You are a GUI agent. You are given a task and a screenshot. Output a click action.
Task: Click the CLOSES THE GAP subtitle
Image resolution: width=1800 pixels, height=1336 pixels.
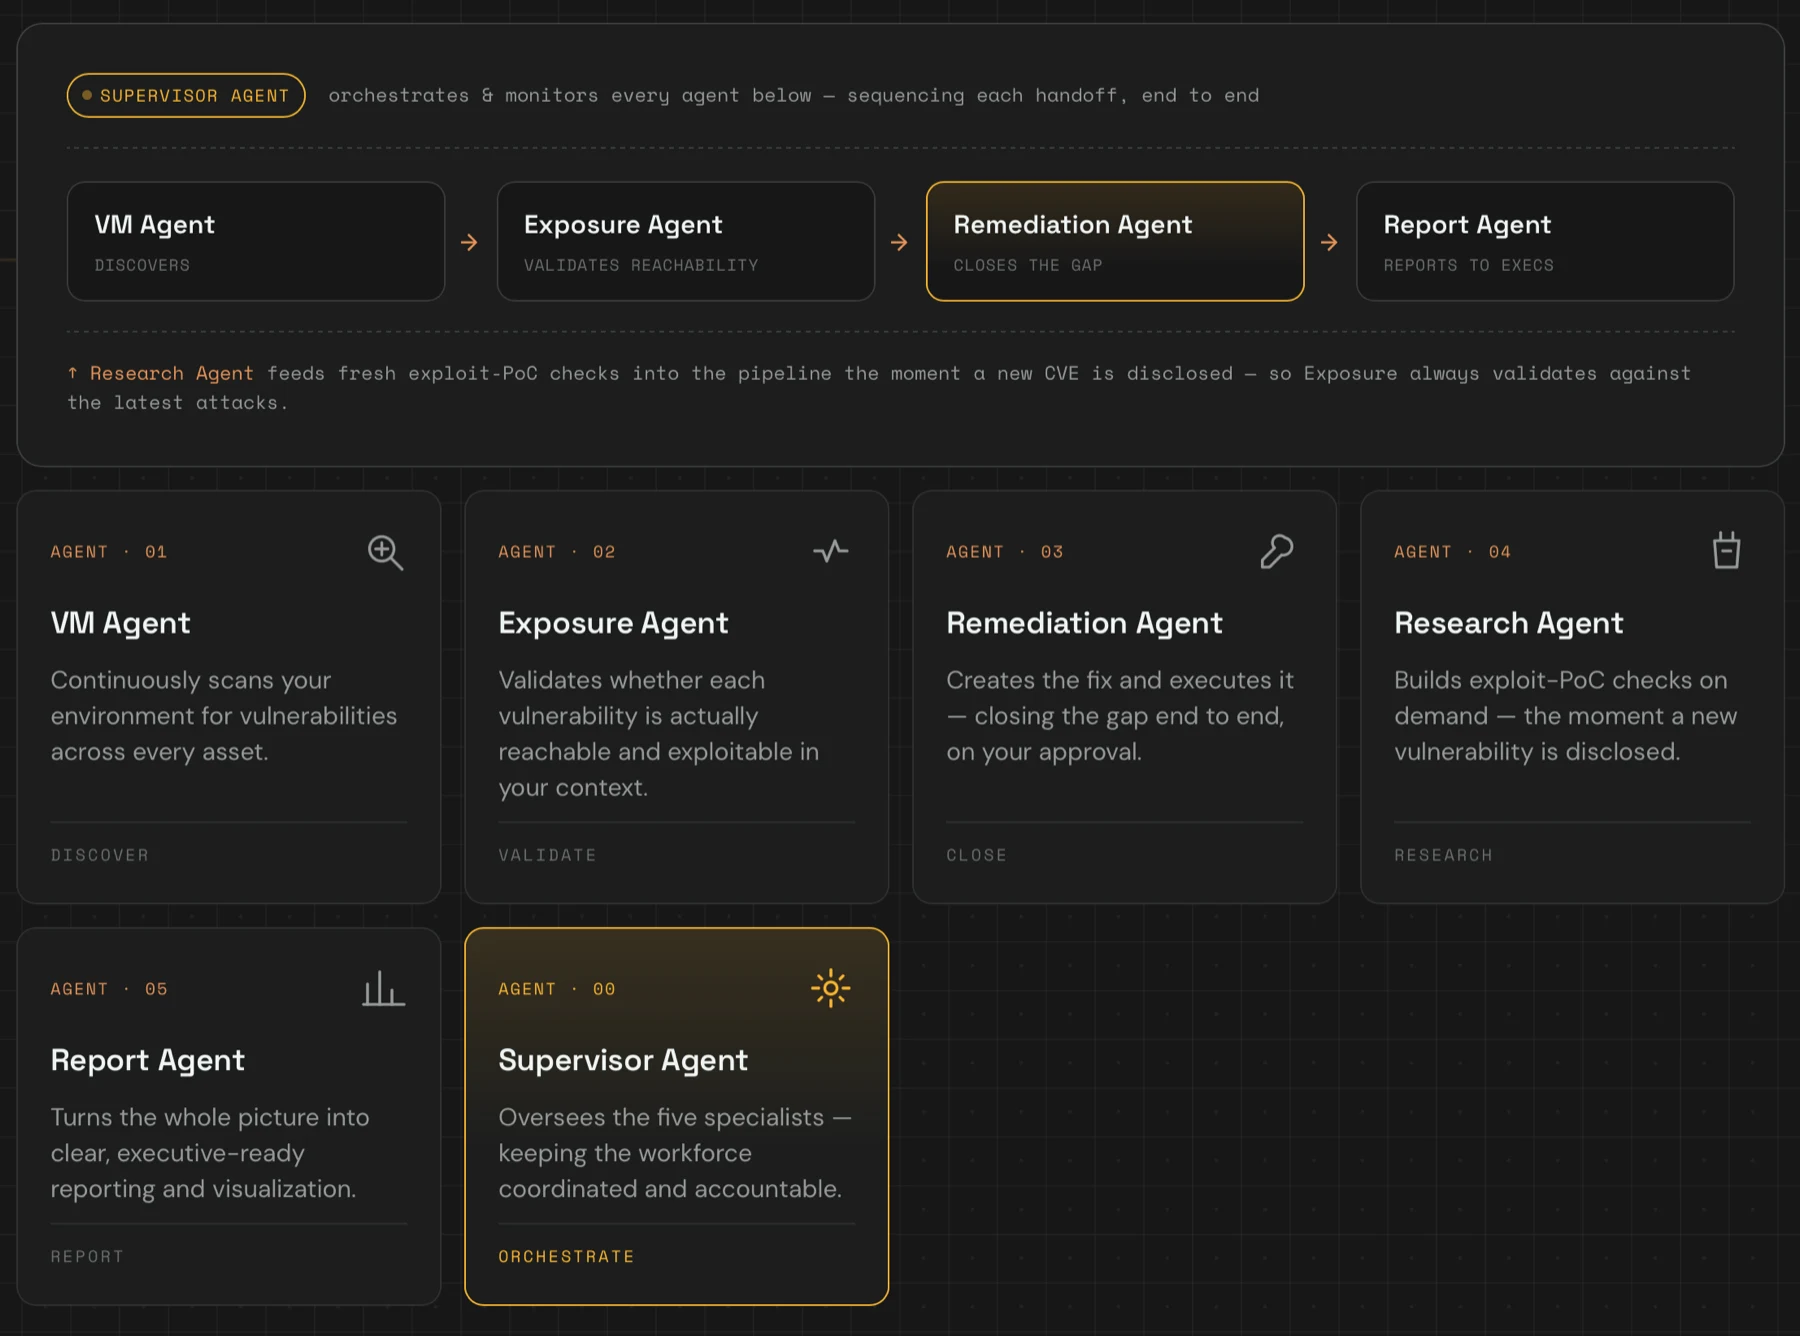[x=1028, y=265]
